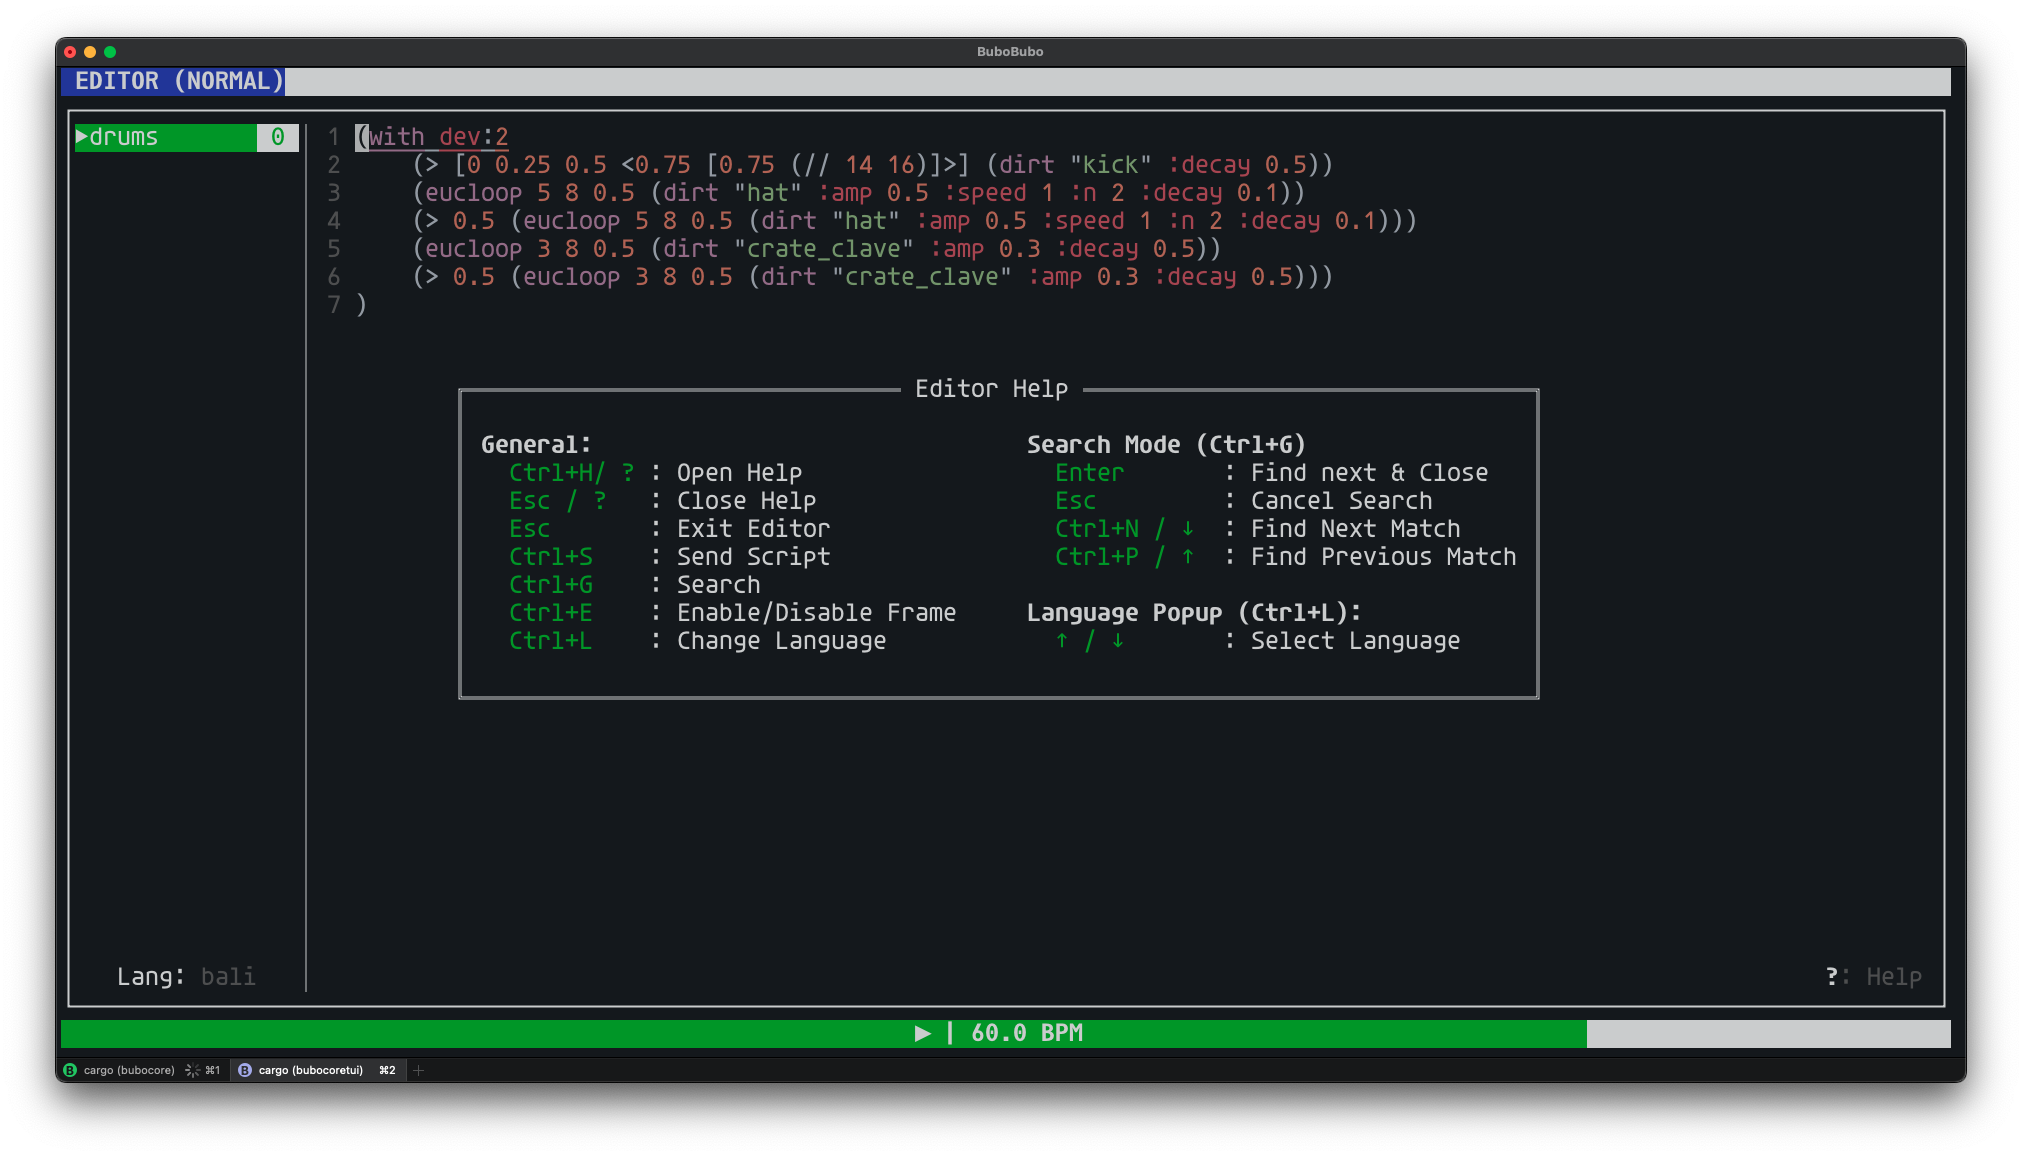Click the play triangle before drums
Screen dimensions: 2022x1156
coord(82,137)
